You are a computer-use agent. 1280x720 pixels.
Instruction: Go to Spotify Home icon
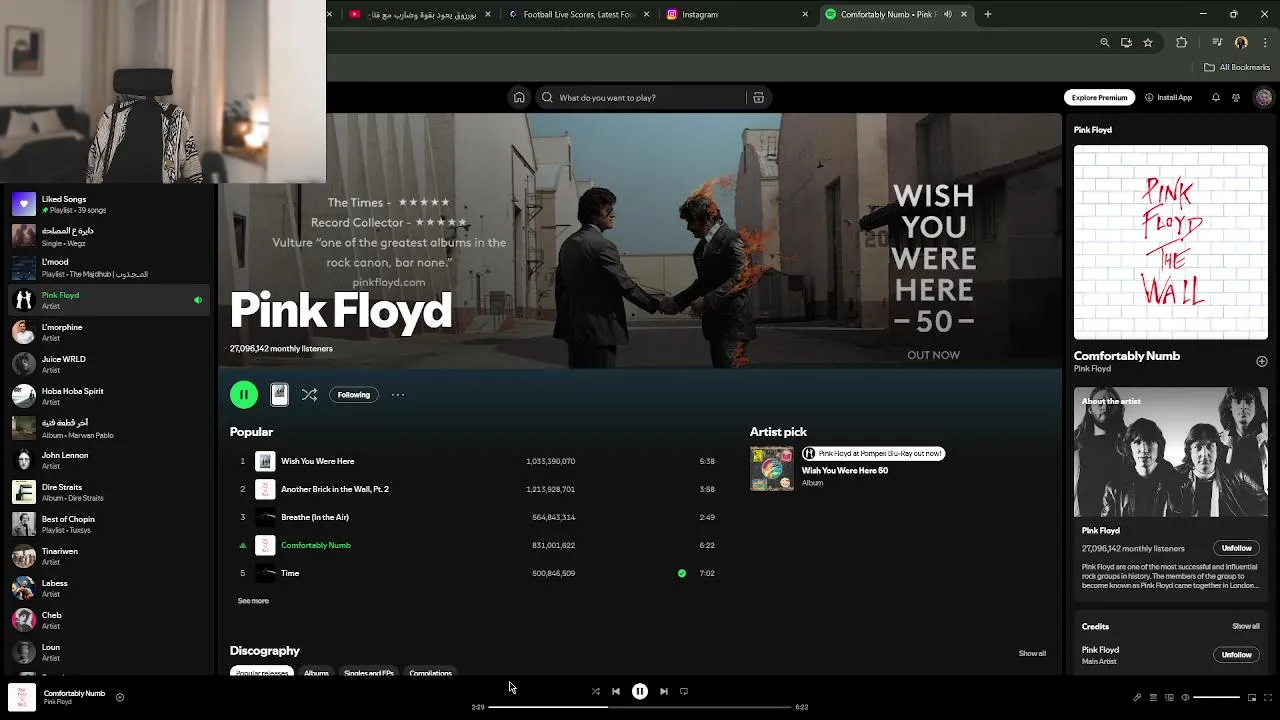pyautogui.click(x=519, y=97)
